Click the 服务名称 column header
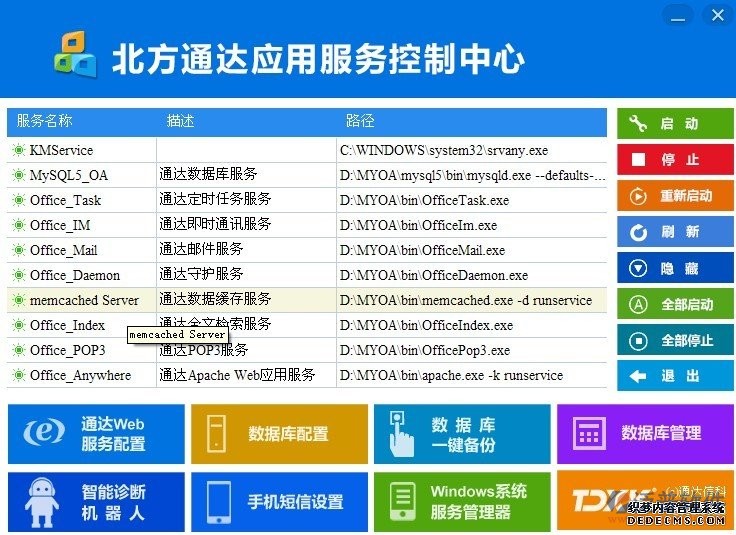736x535 pixels. (44, 121)
